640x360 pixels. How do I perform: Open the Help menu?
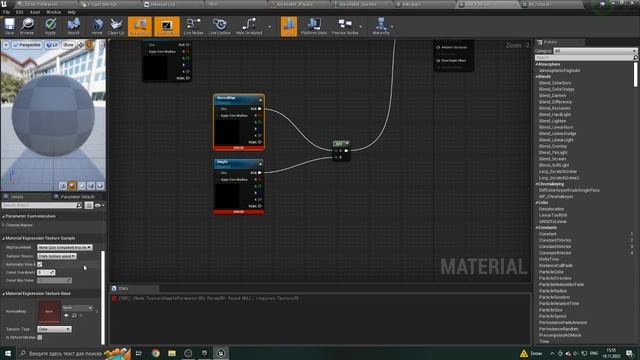(71, 12)
